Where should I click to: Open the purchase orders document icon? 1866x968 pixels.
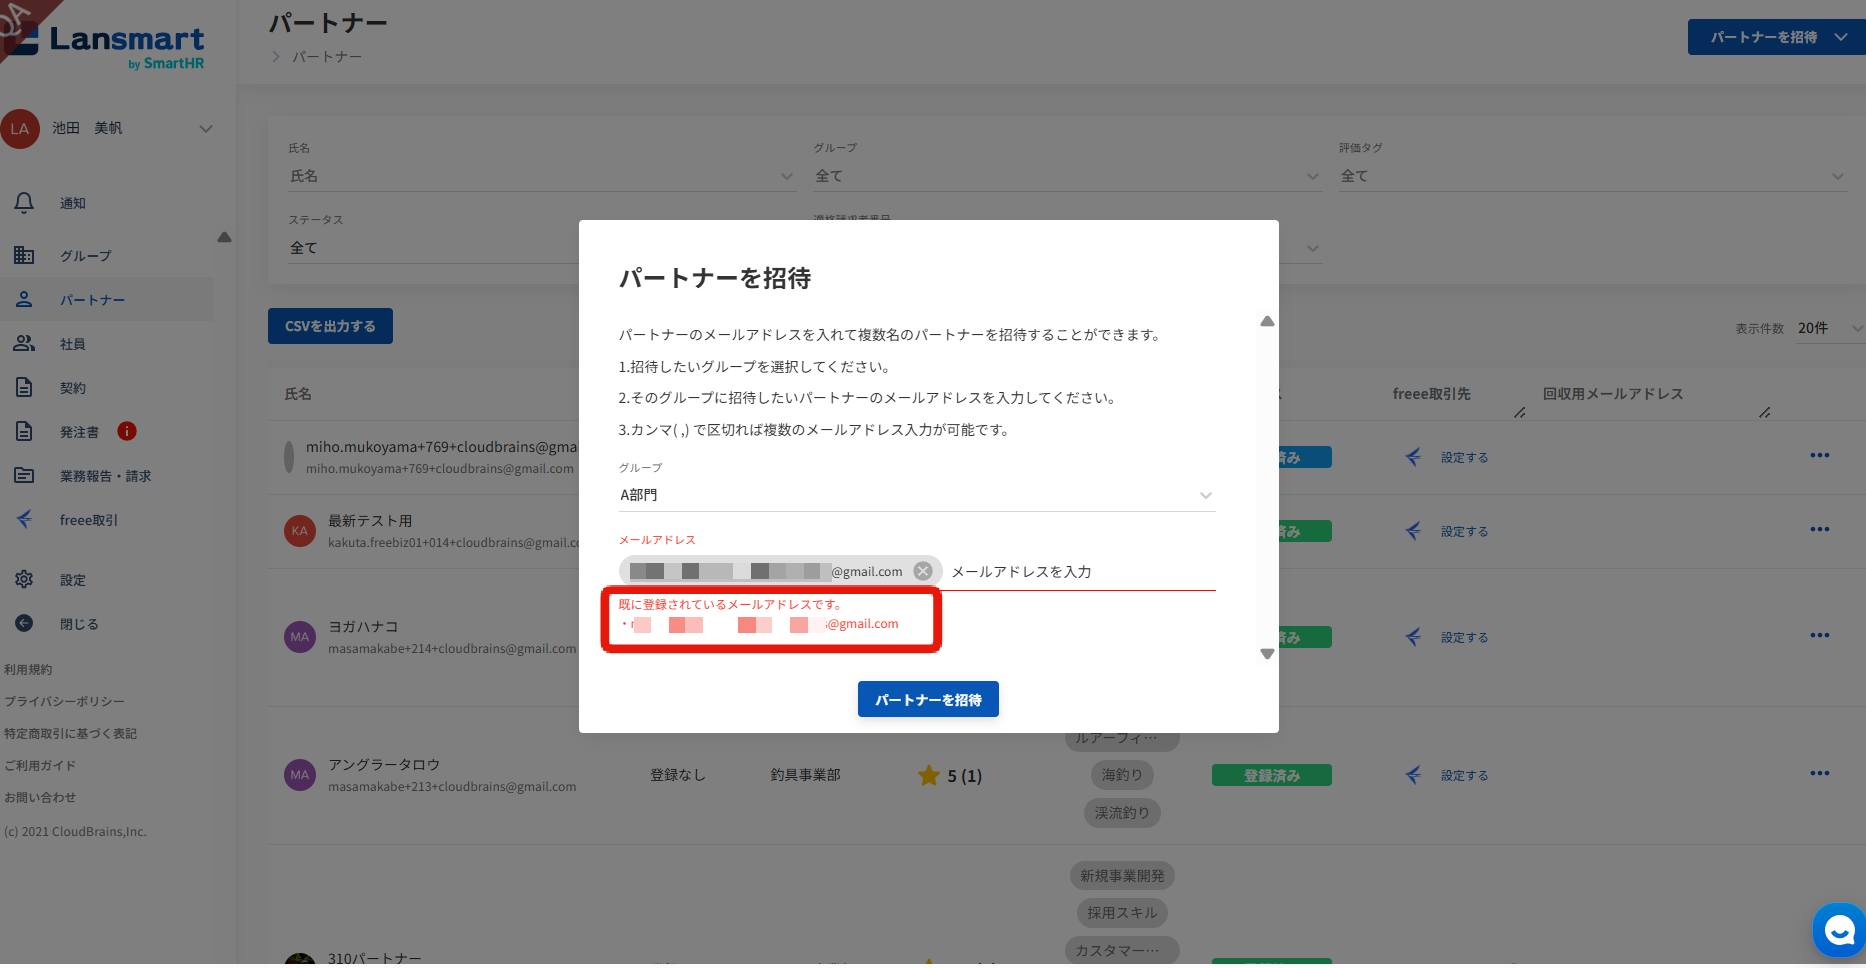pos(24,431)
